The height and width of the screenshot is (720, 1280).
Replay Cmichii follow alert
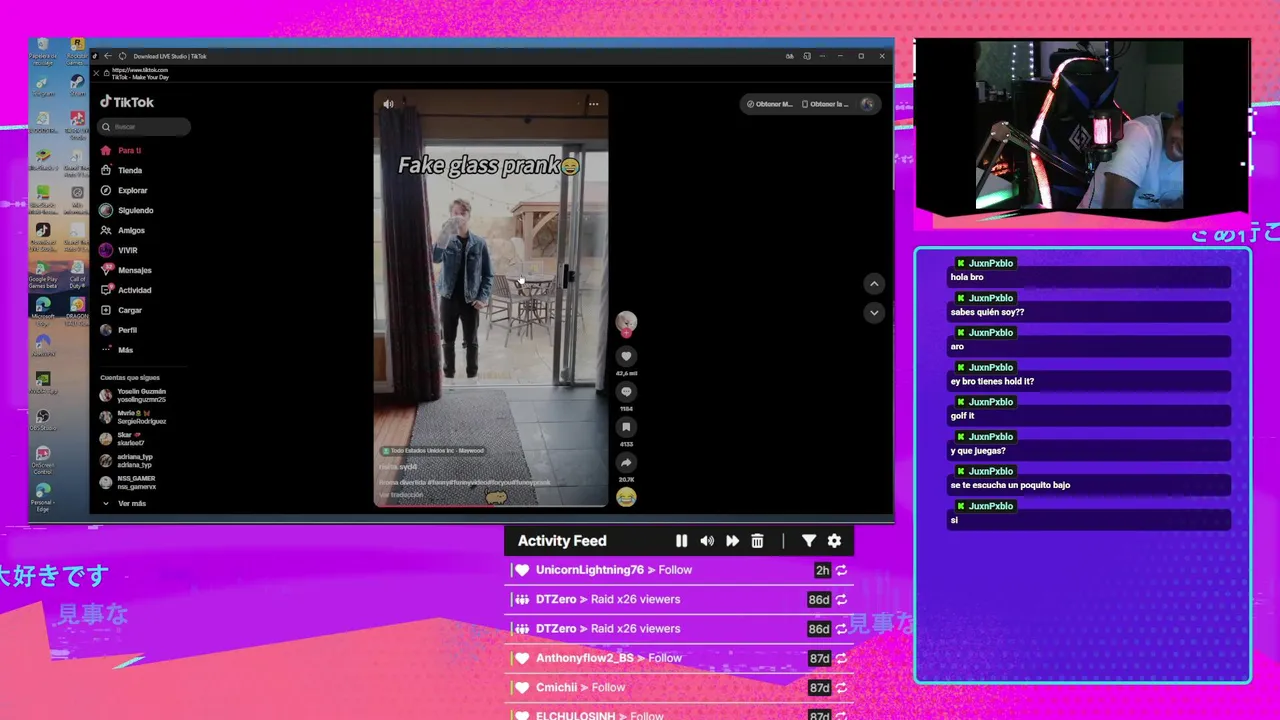tap(842, 688)
